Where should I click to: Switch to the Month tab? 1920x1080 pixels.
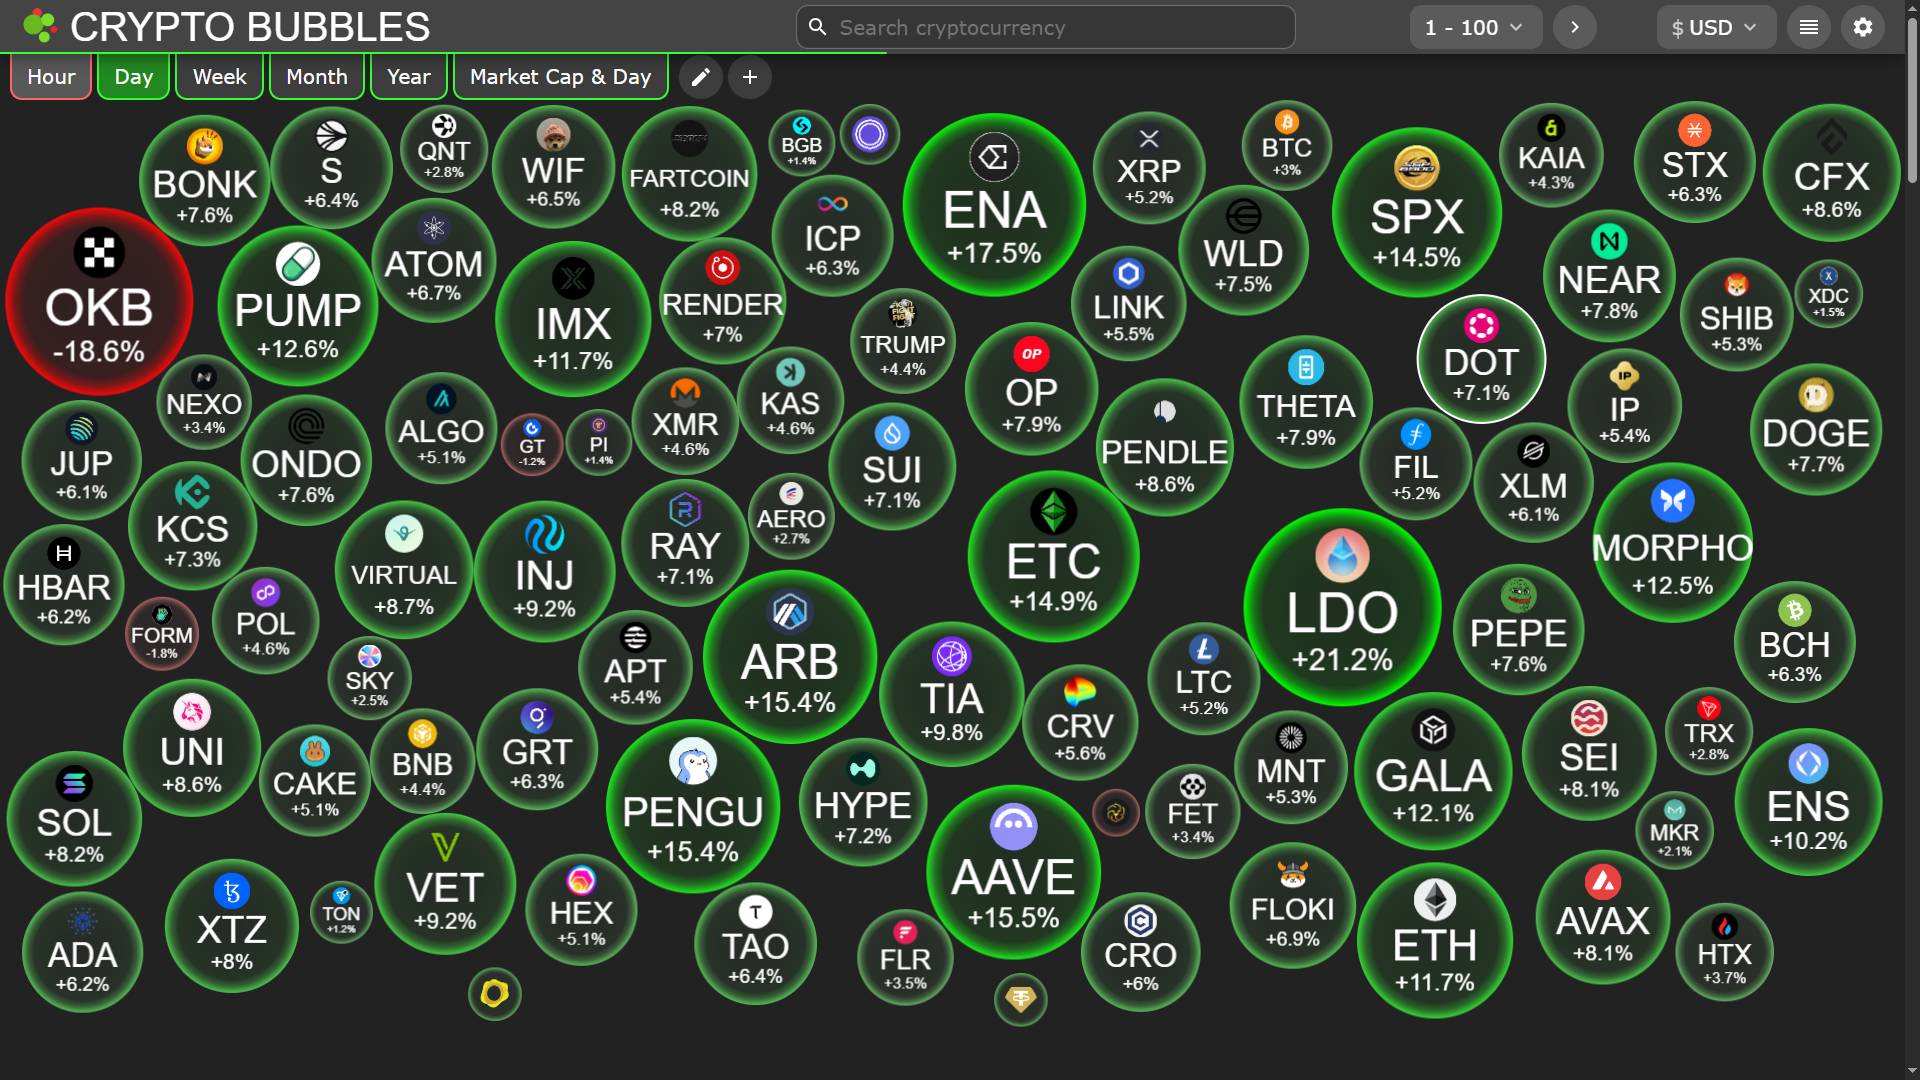coord(317,77)
